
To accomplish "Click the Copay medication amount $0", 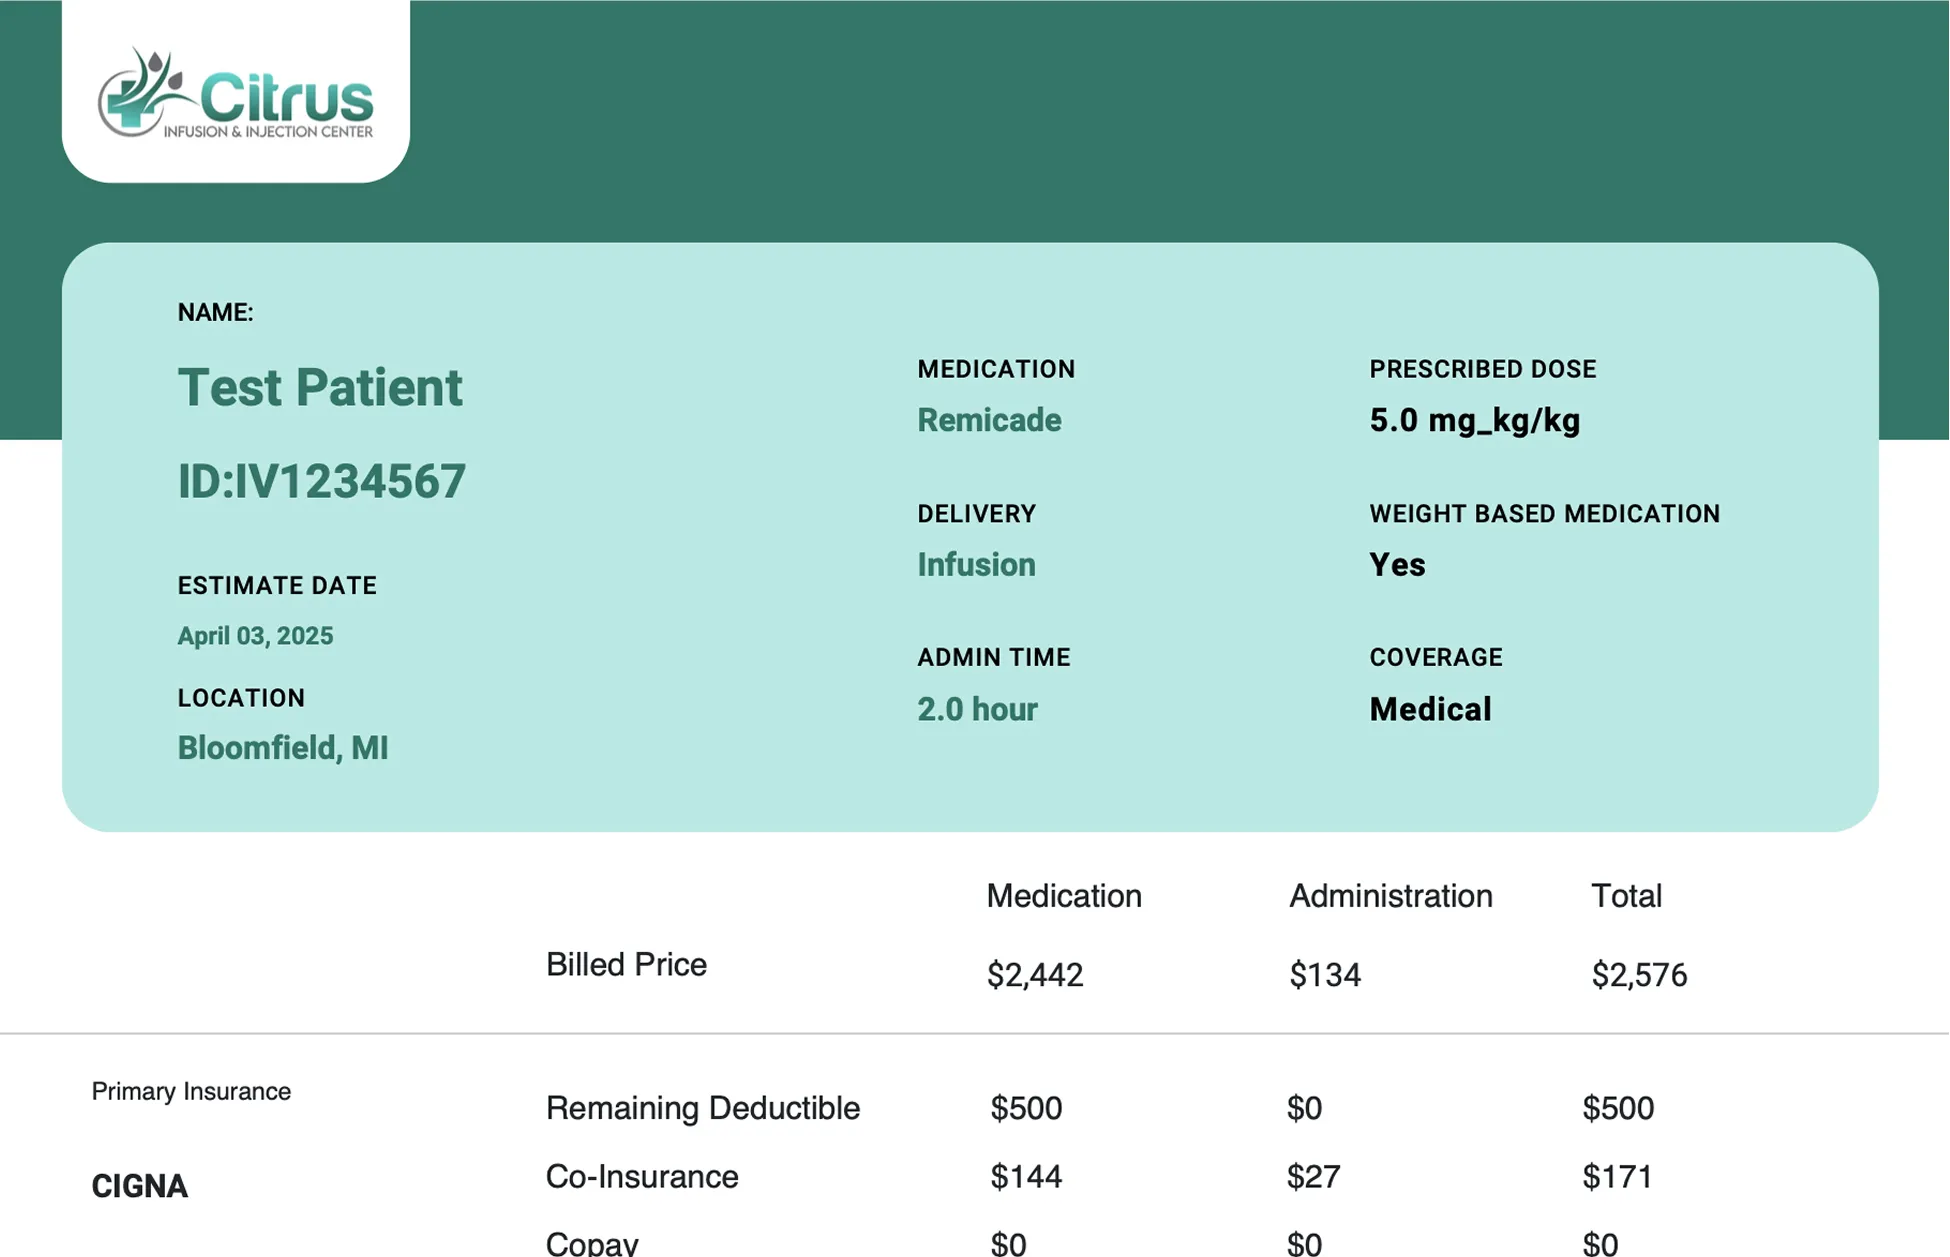I will coord(1008,1243).
